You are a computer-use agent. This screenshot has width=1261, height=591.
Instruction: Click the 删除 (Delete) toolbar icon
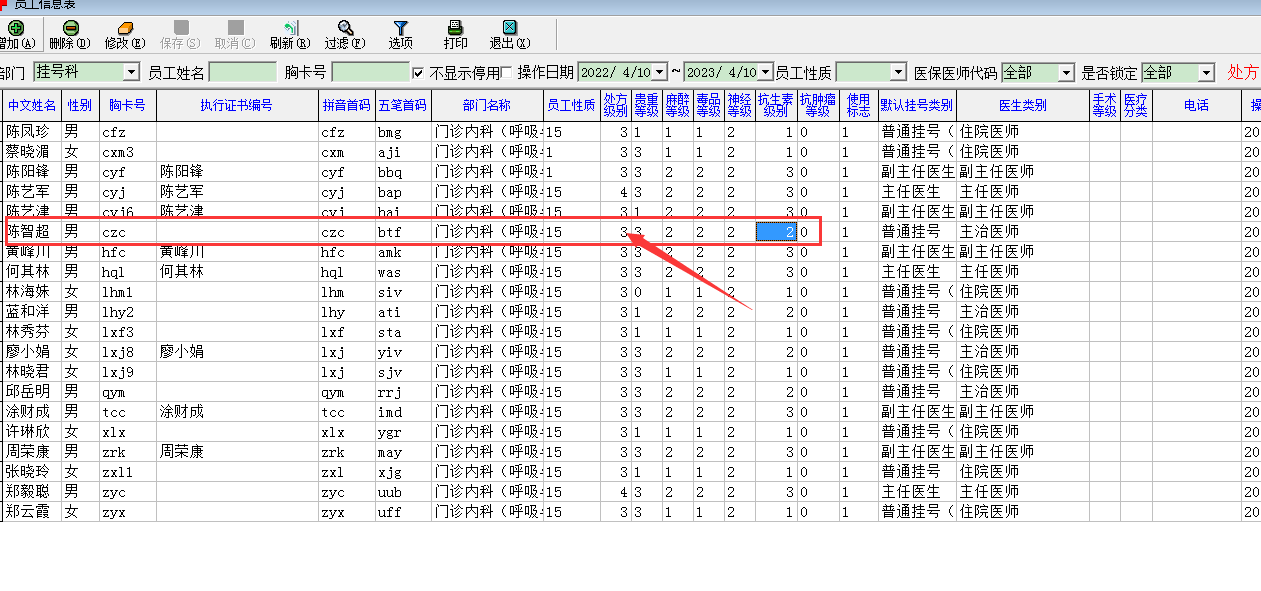point(69,28)
